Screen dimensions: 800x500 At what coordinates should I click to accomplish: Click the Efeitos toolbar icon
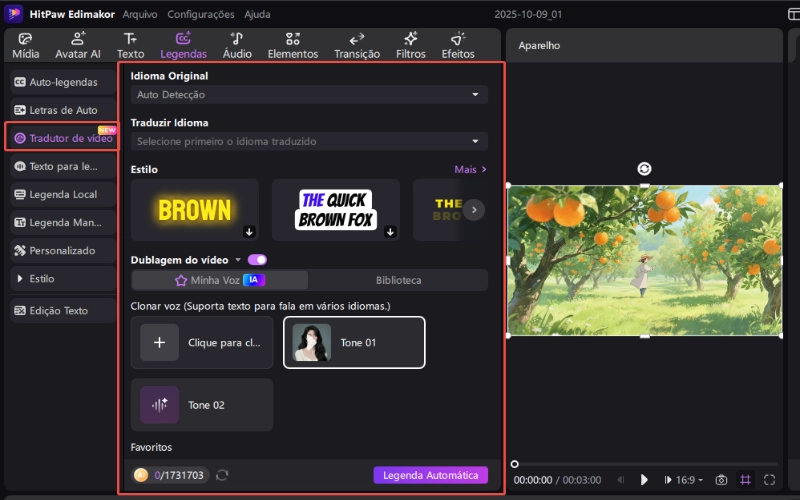(x=458, y=45)
